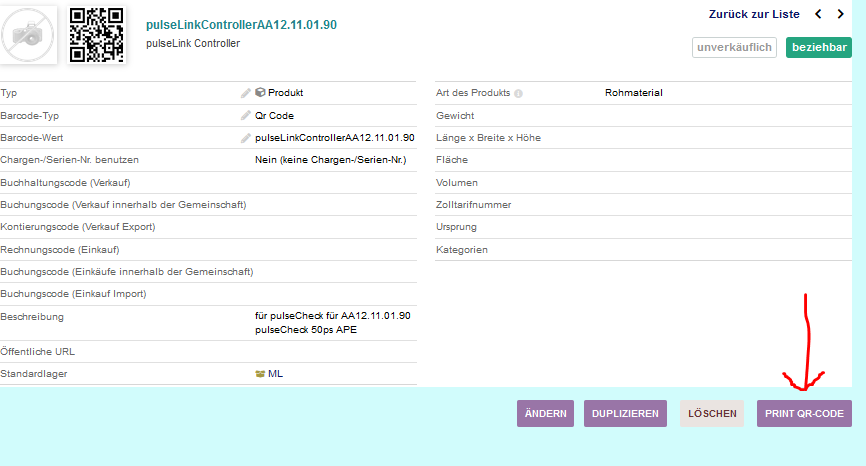This screenshot has height=466, width=866.
Task: Click the Beschreibung label
Action: (x=32, y=317)
